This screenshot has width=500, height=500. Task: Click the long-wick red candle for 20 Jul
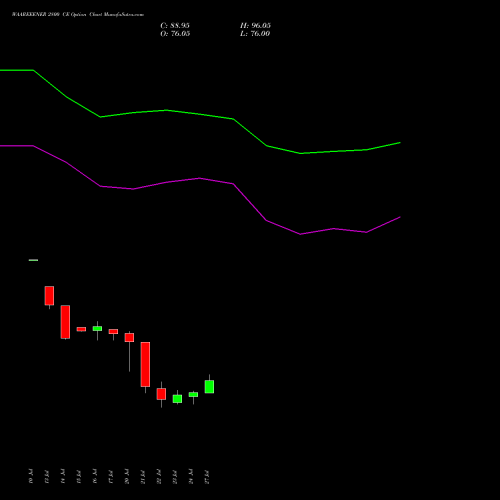(129, 337)
